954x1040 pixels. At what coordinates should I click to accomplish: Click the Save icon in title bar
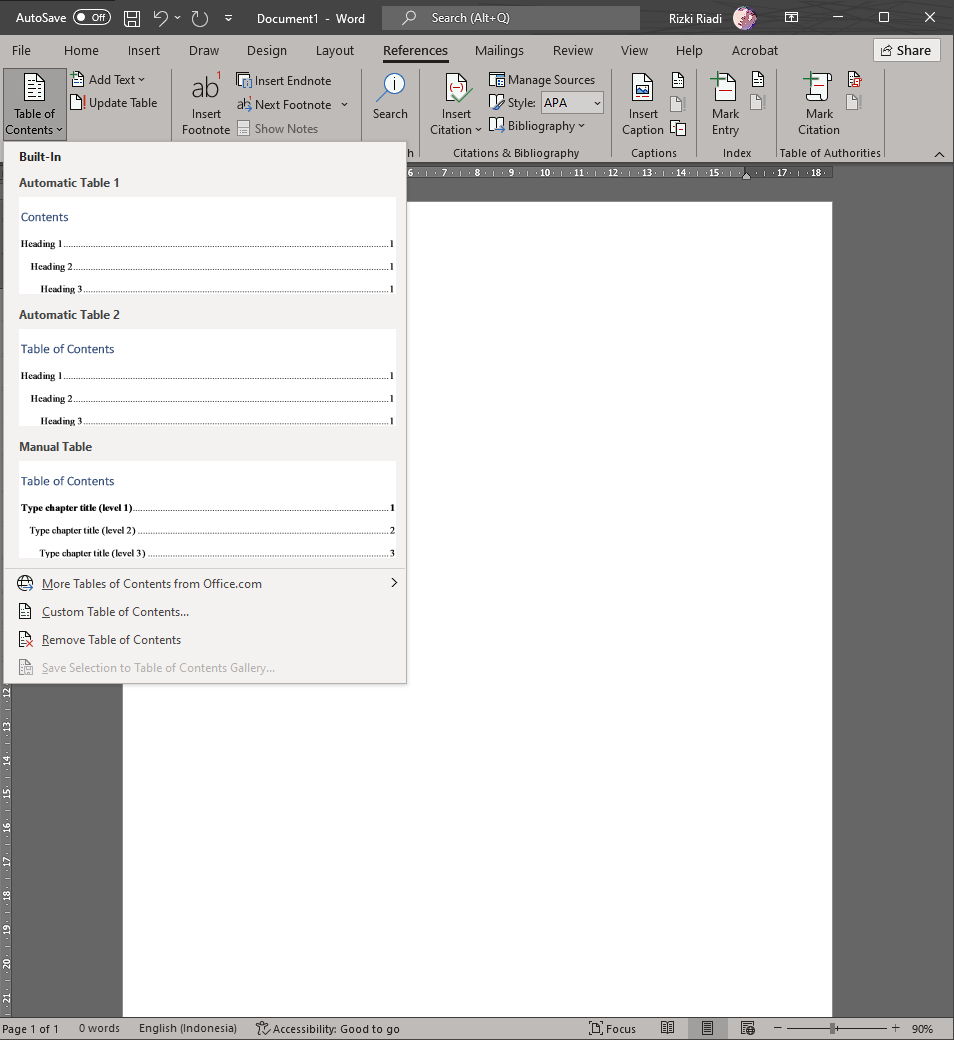[132, 18]
